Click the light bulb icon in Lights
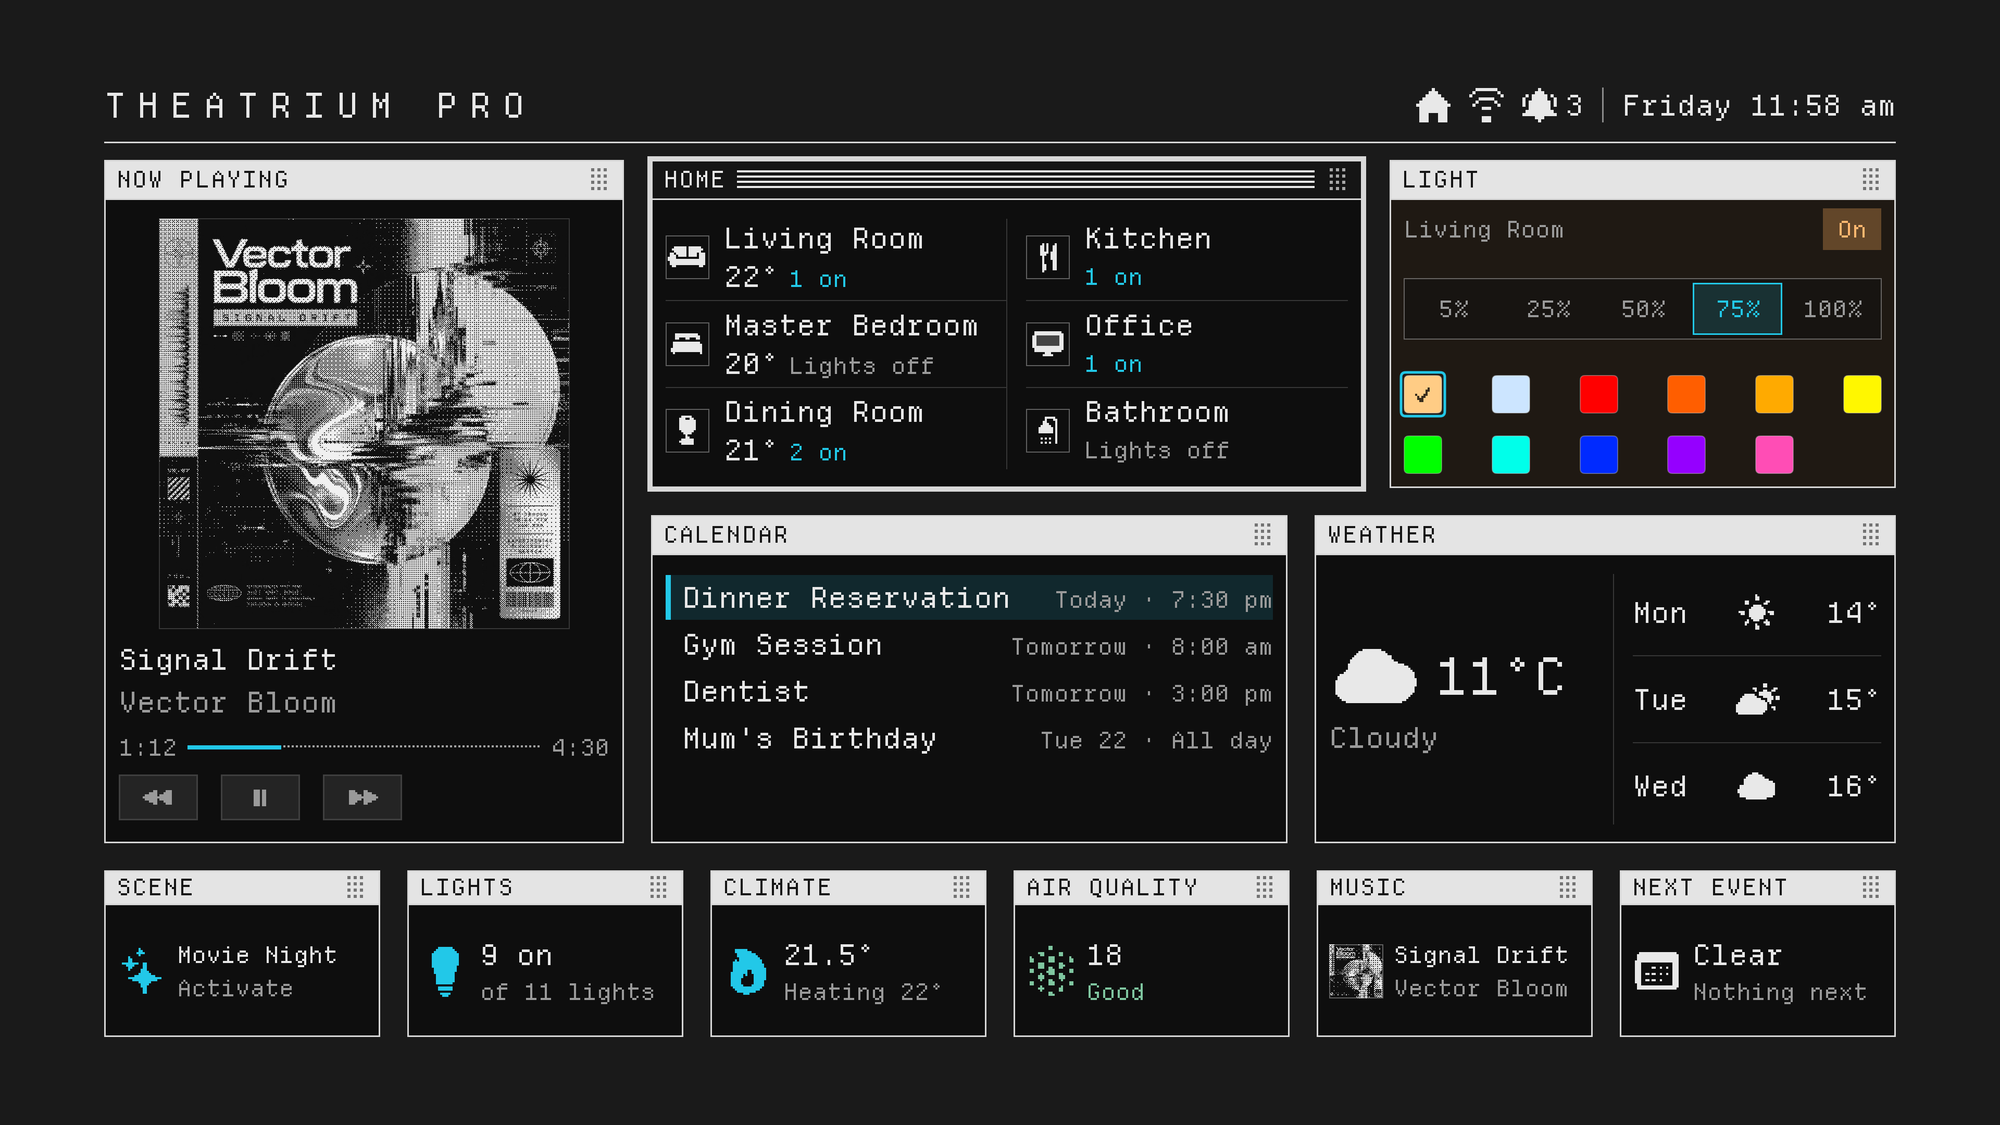The width and height of the screenshot is (2000, 1125). tap(445, 972)
